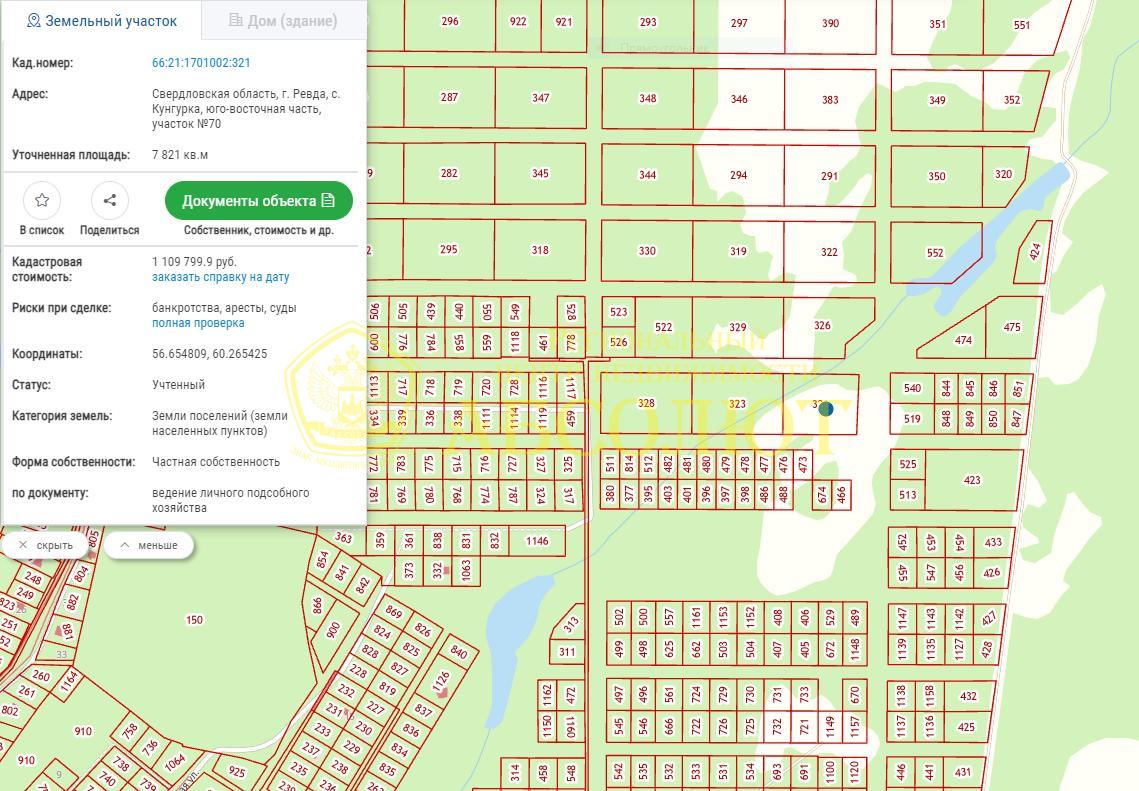Select parcel 431 on map

coord(962,772)
